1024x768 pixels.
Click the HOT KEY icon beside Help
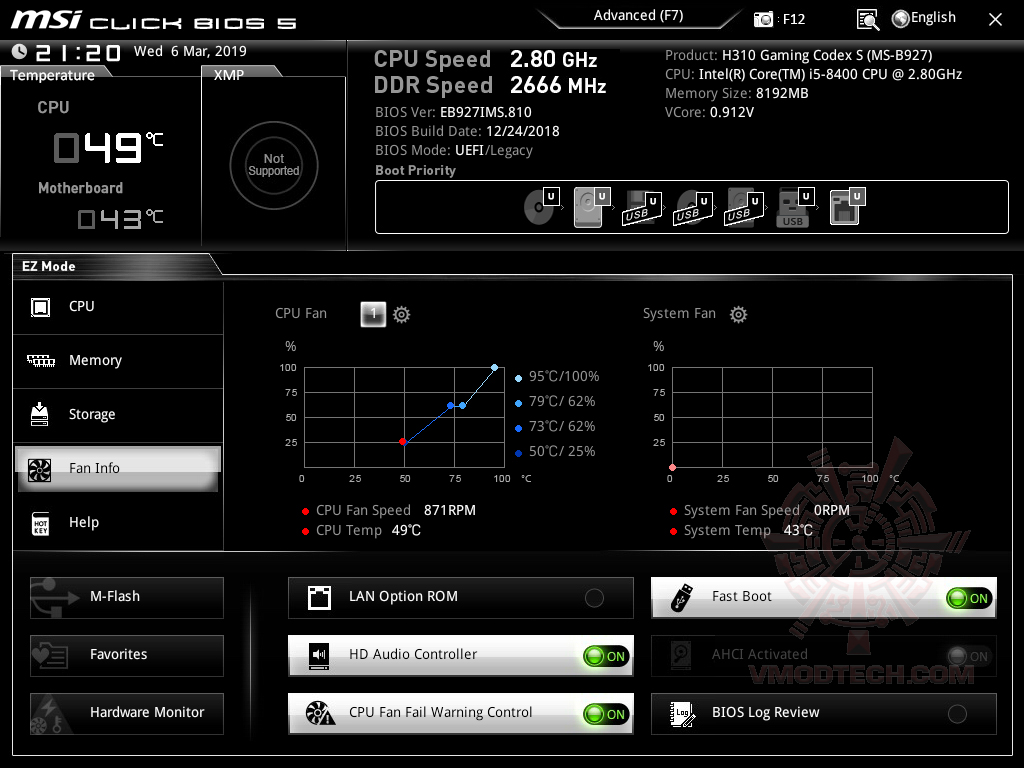point(40,523)
